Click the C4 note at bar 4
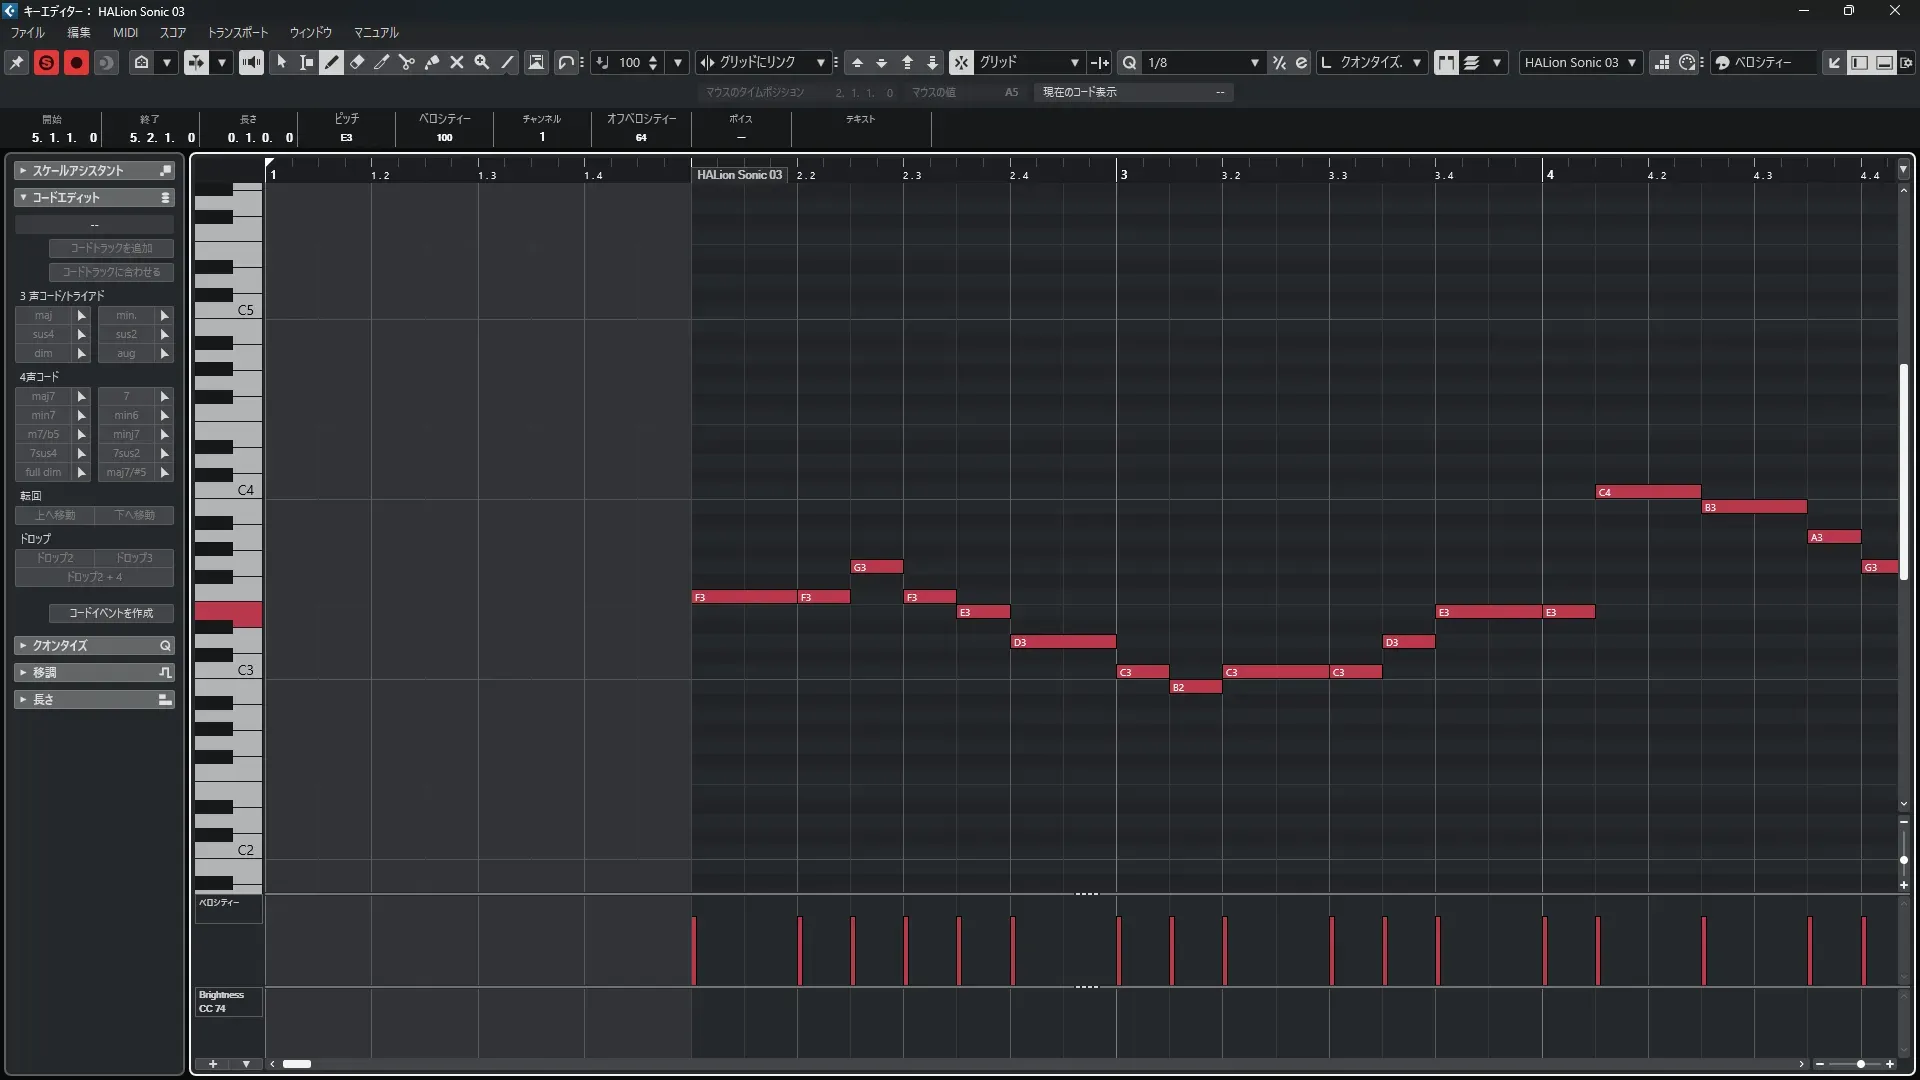Screen dimensions: 1920x1080 point(1648,492)
